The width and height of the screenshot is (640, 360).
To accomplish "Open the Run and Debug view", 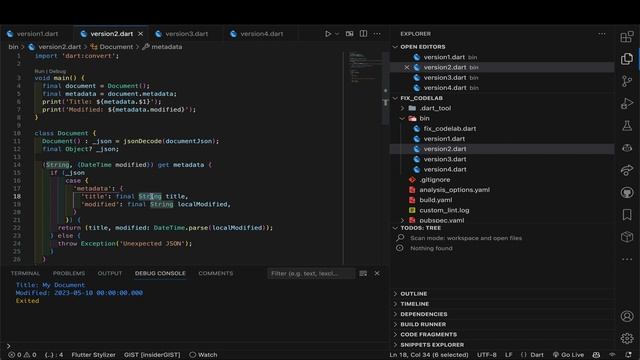I will click(x=627, y=103).
